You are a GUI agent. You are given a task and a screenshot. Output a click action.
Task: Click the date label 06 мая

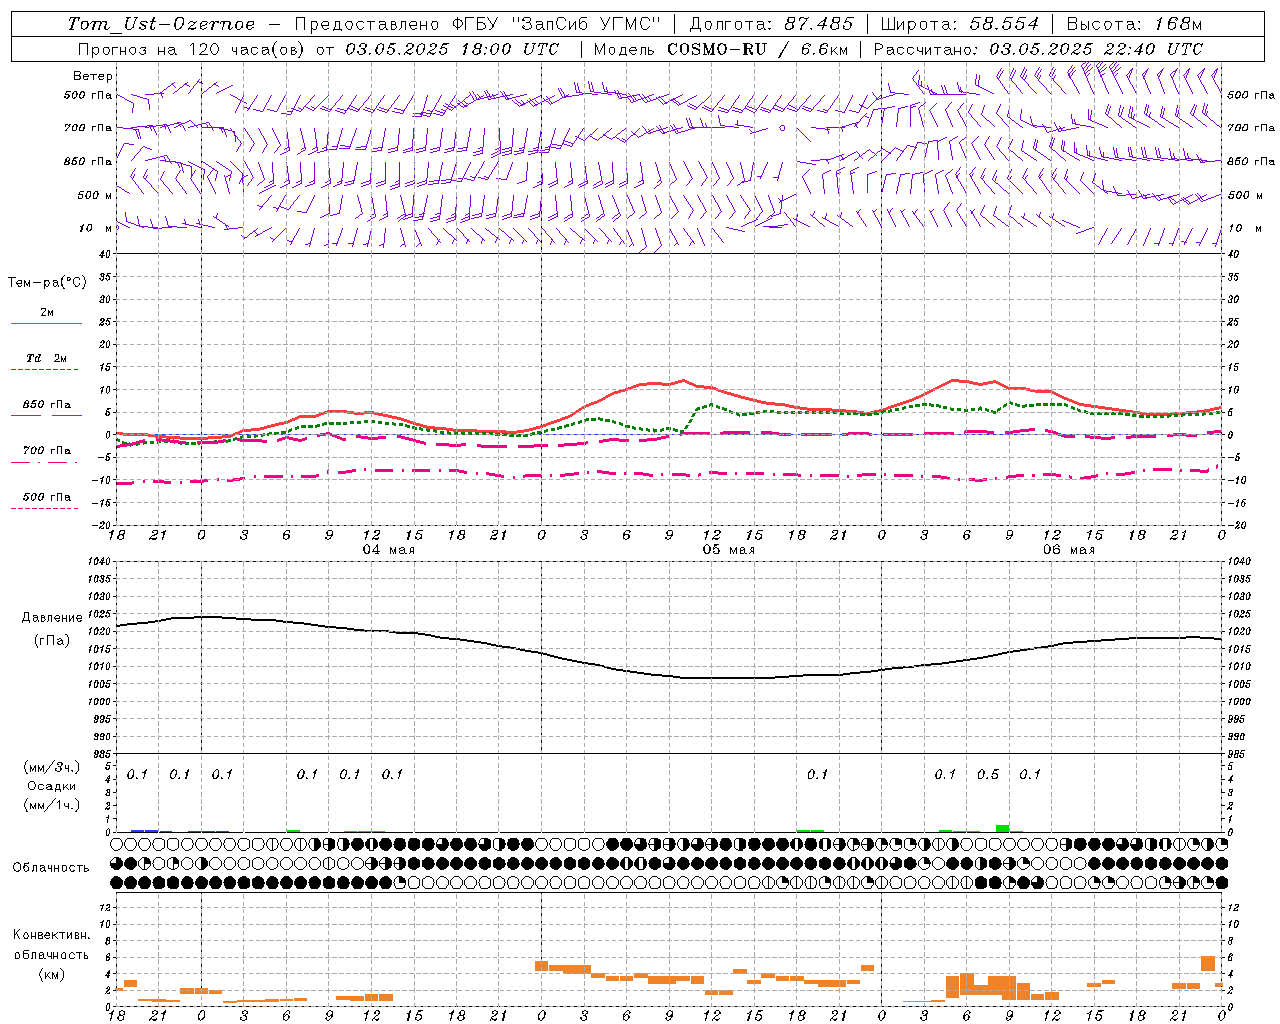pos(1068,550)
